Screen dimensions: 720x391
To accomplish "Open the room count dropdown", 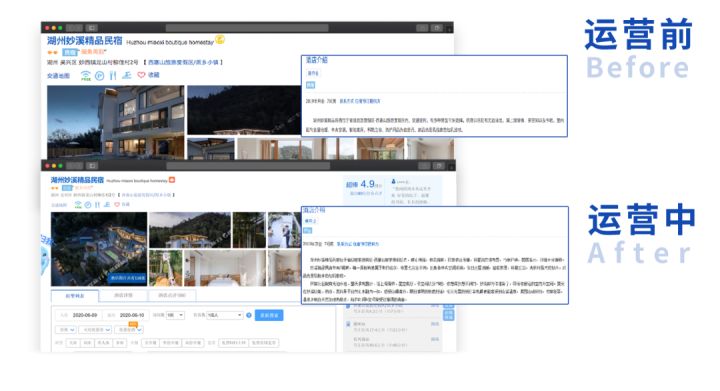I will 175,315.
